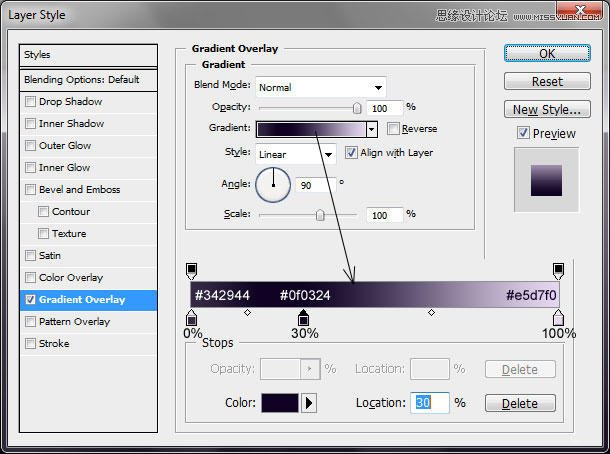Image resolution: width=610 pixels, height=454 pixels.
Task: Enable the Satin checkbox
Action: [30, 255]
